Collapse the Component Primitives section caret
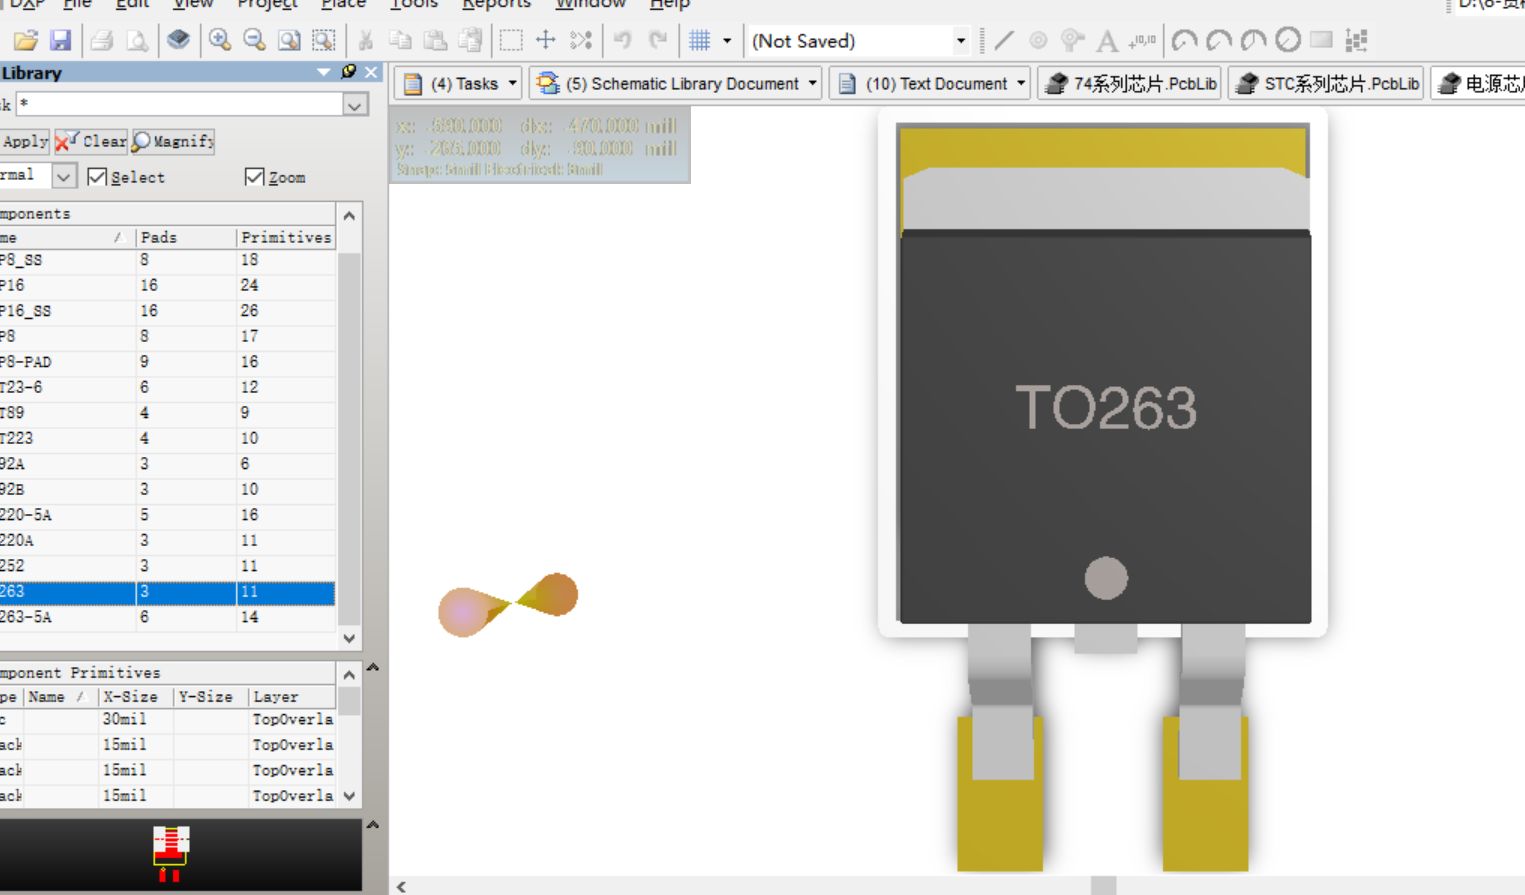1525x895 pixels. coord(373,667)
